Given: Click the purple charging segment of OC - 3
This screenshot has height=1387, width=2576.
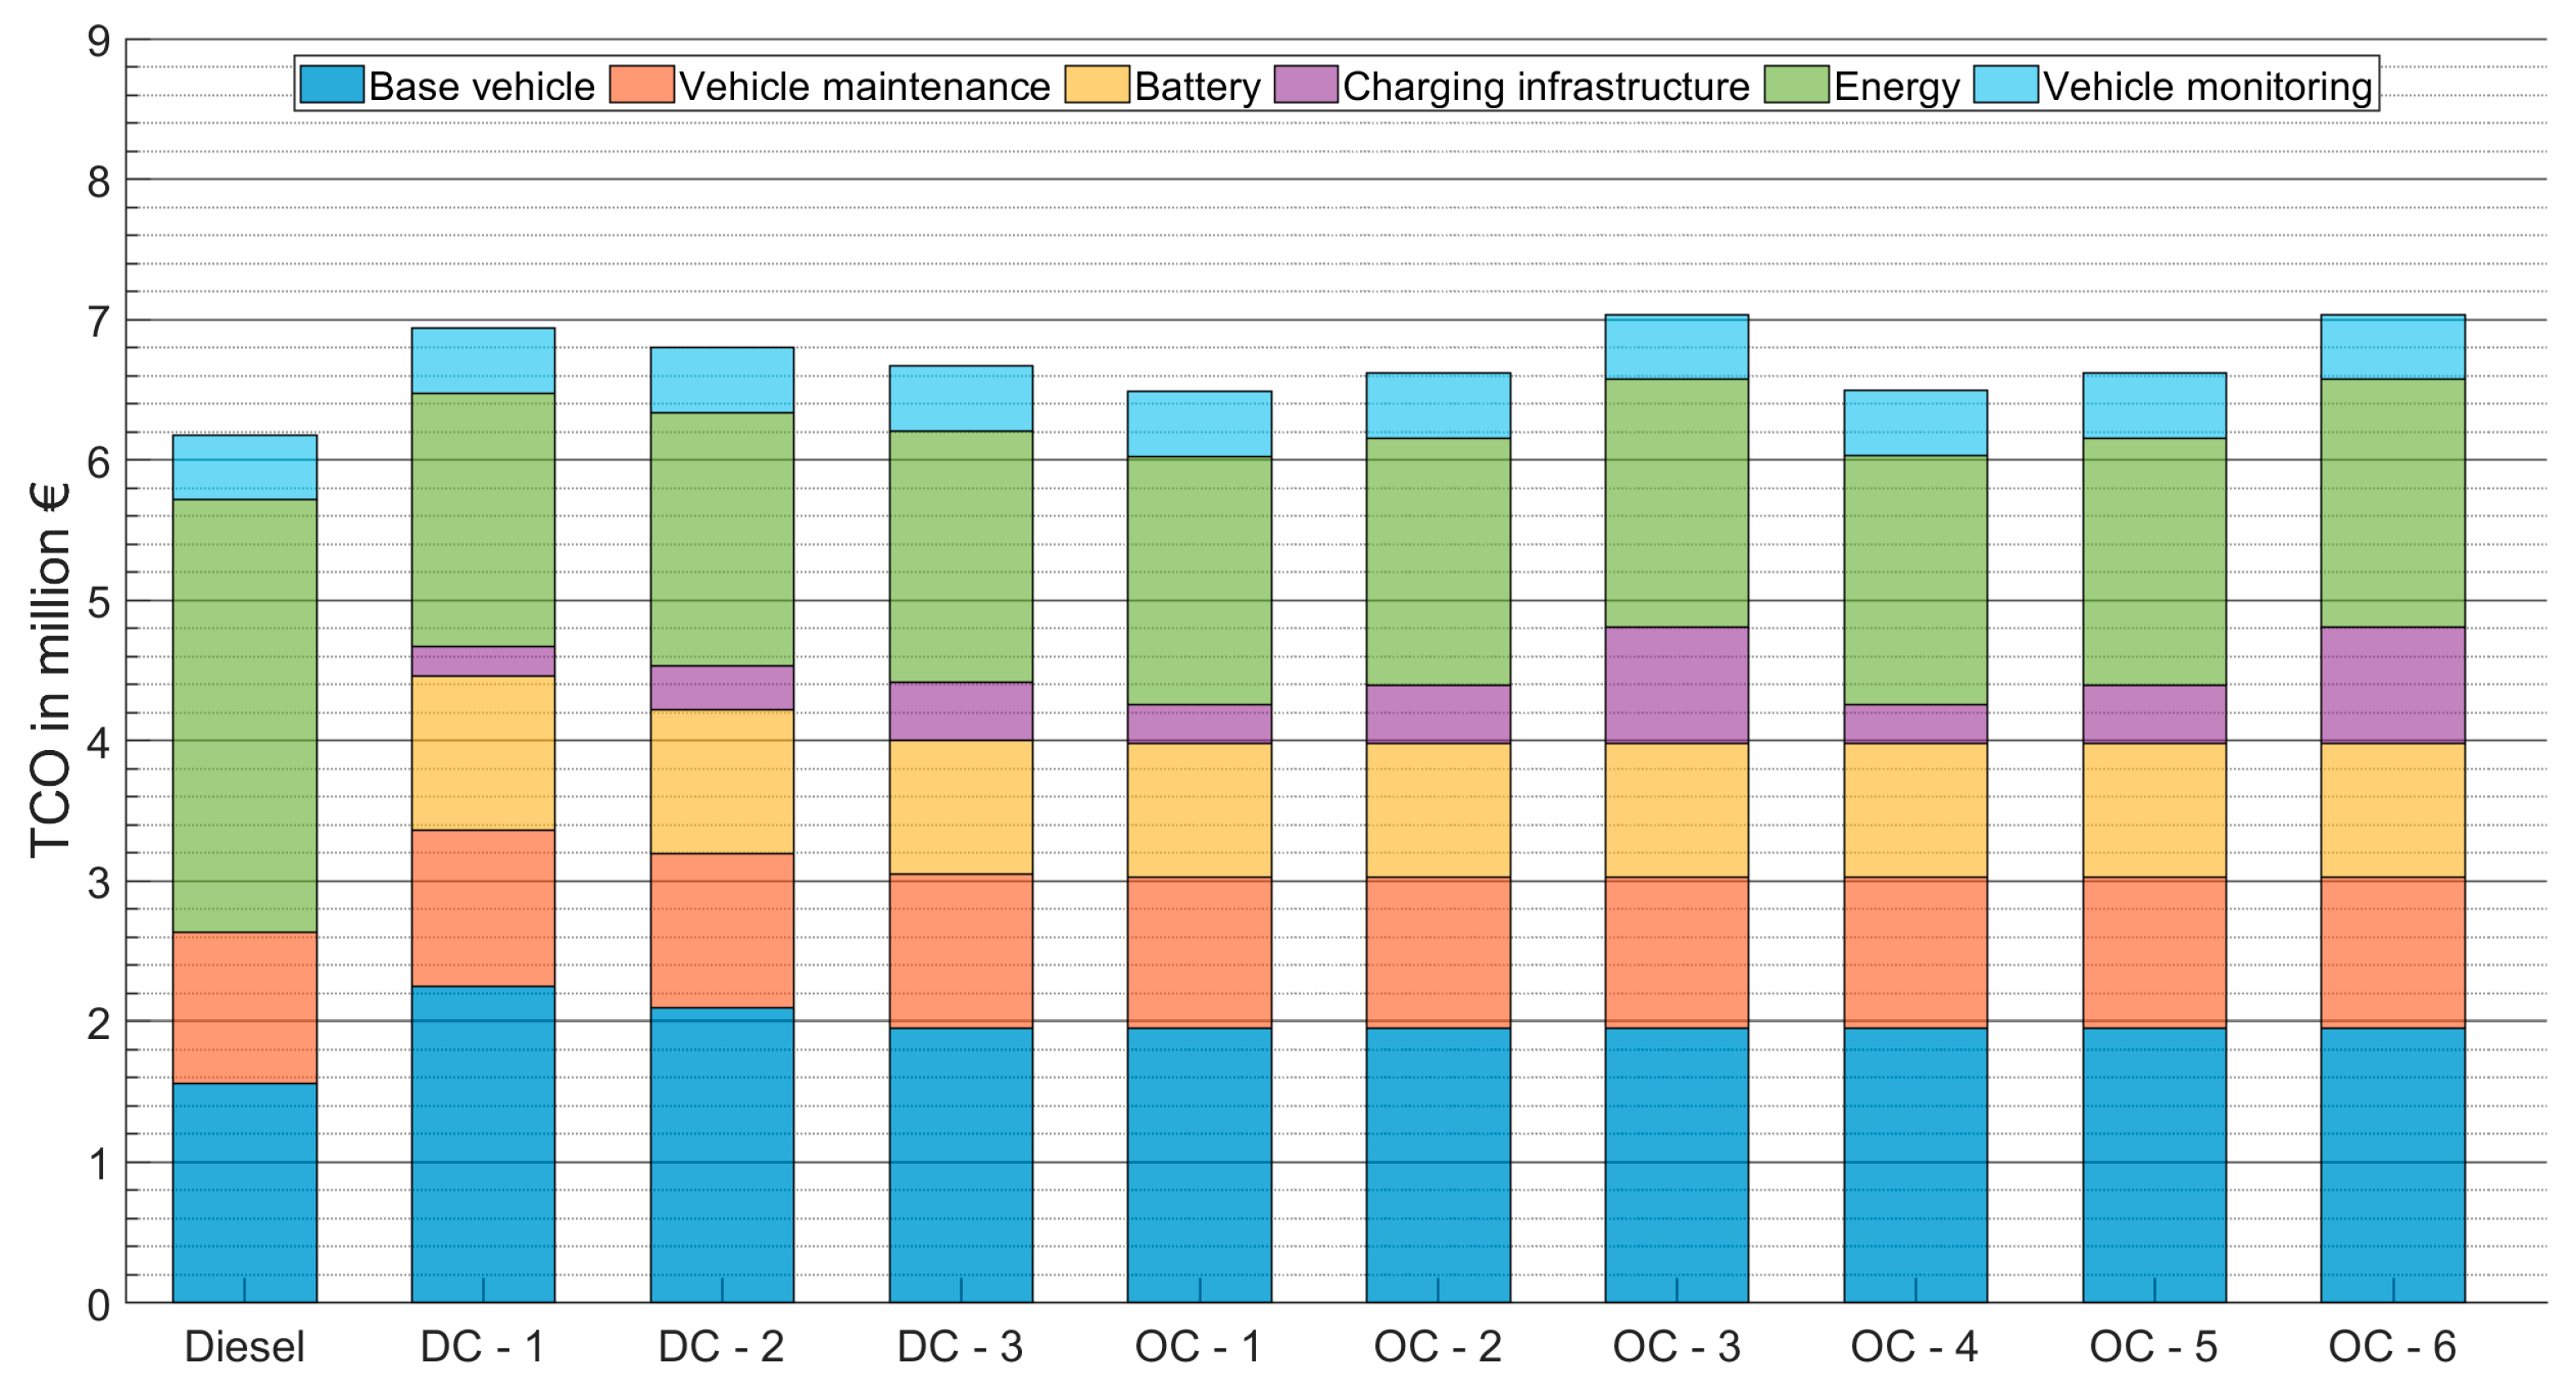Looking at the screenshot, I should pyautogui.click(x=1677, y=685).
